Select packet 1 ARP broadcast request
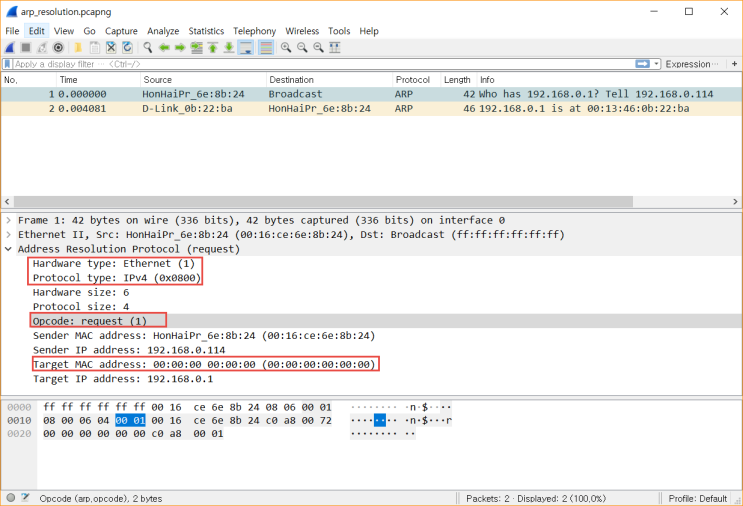The image size is (743, 506). coord(372,94)
